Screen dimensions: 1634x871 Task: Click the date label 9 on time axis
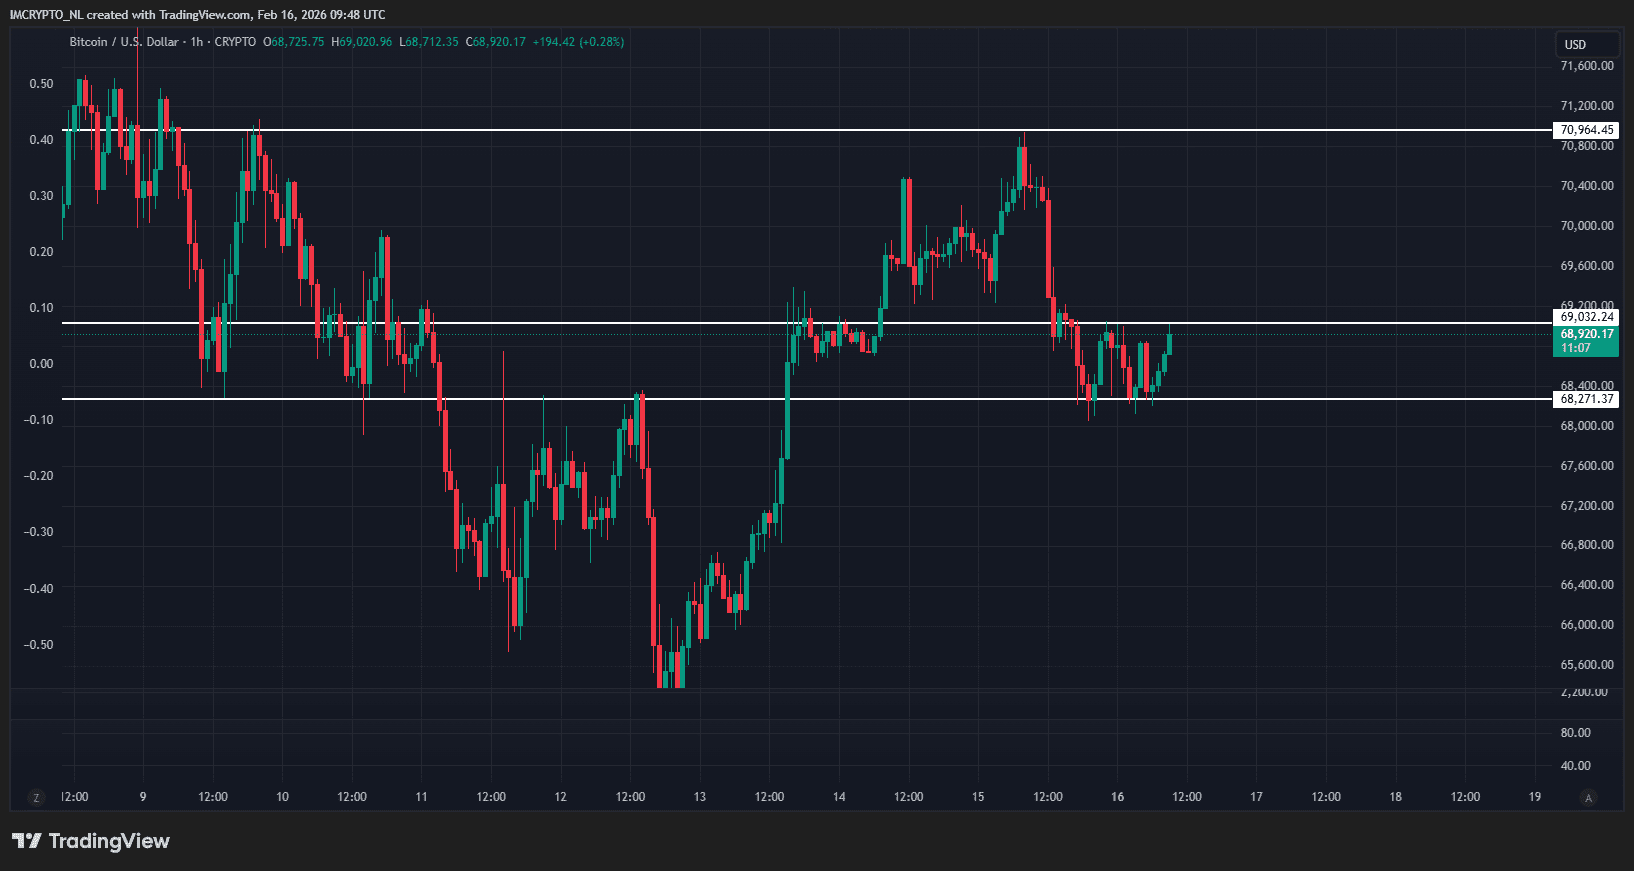(x=143, y=797)
